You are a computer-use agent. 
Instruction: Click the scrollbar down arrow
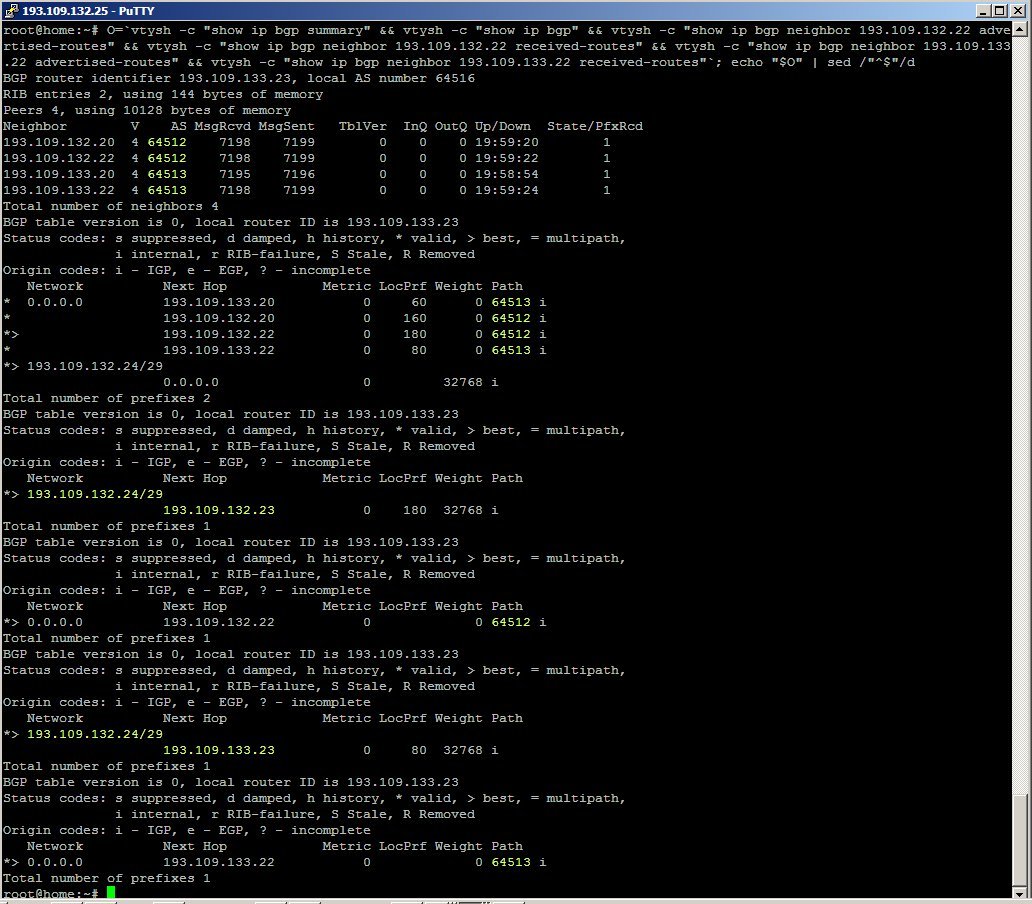click(1019, 892)
